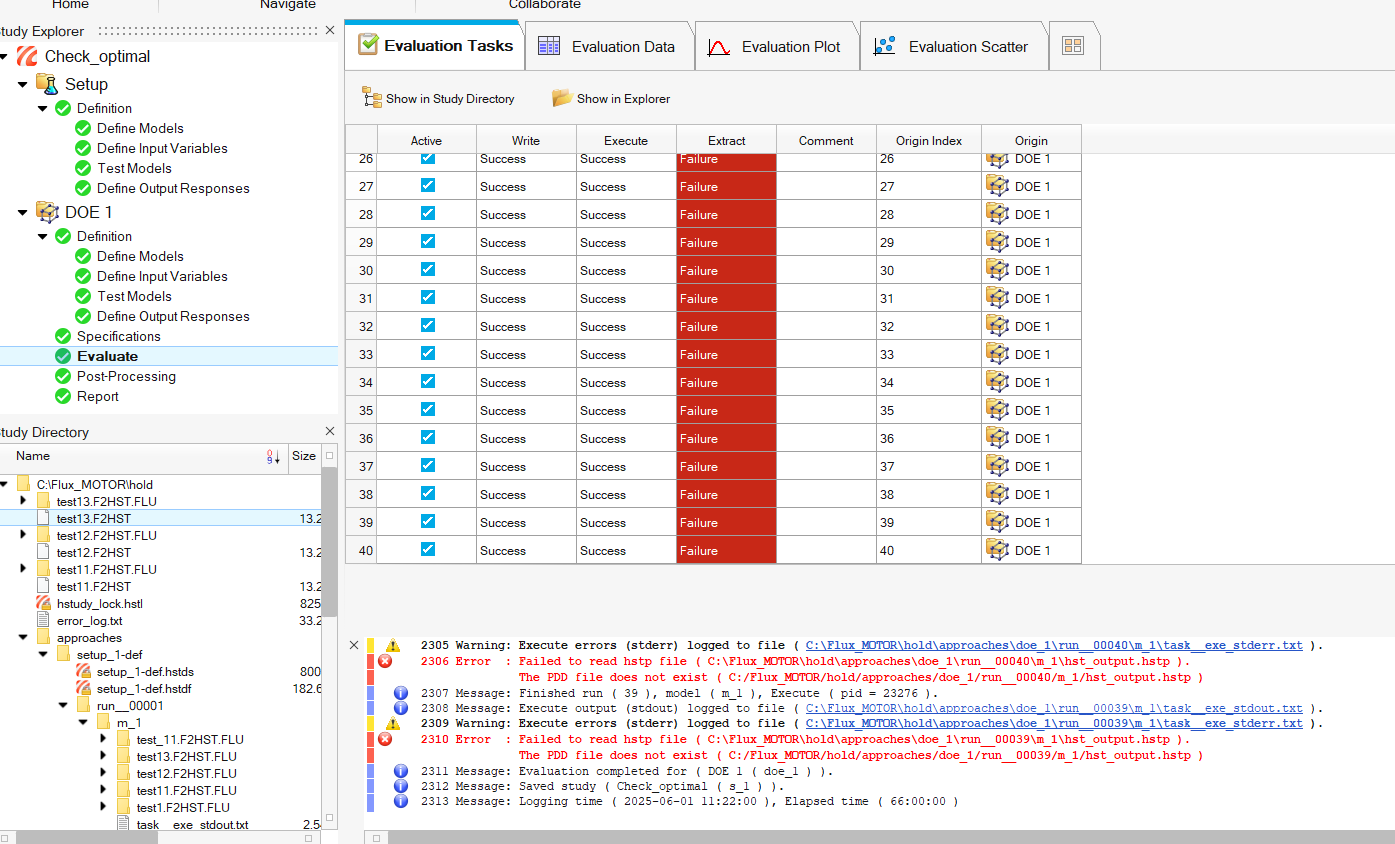Click the red Failure cell in row 37
The height and width of the screenshot is (844, 1395).
[726, 466]
